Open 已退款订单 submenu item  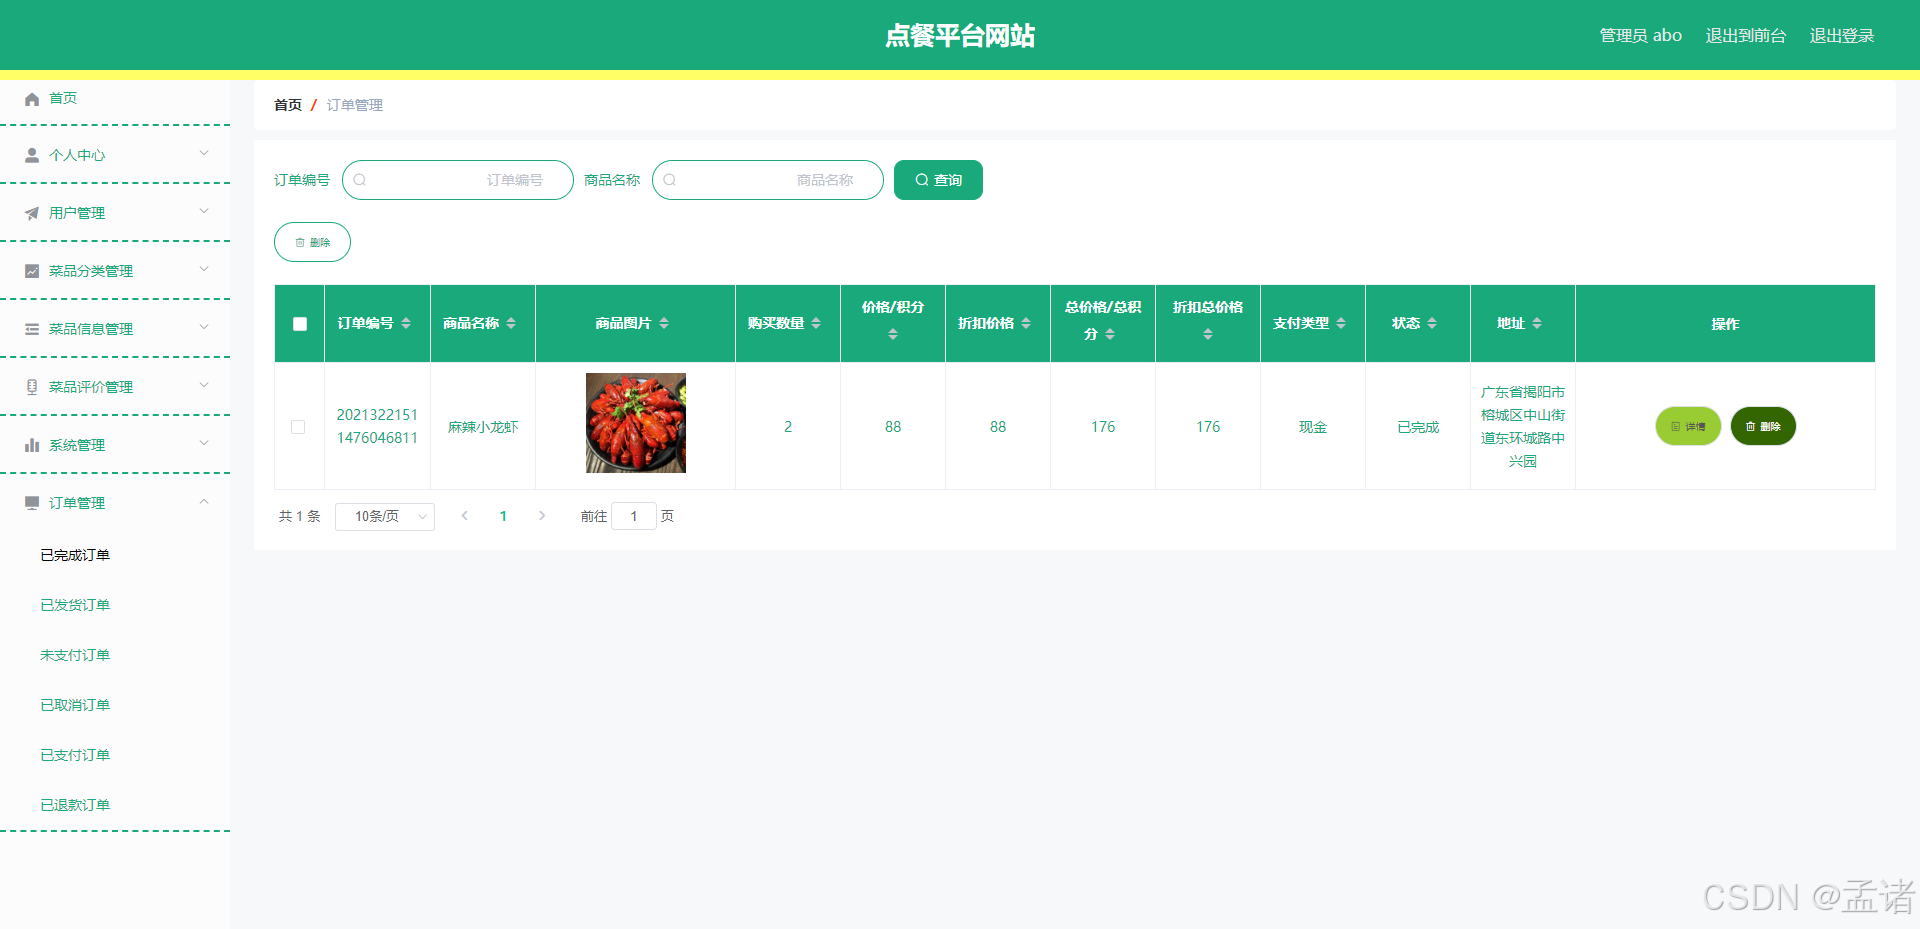coord(75,805)
